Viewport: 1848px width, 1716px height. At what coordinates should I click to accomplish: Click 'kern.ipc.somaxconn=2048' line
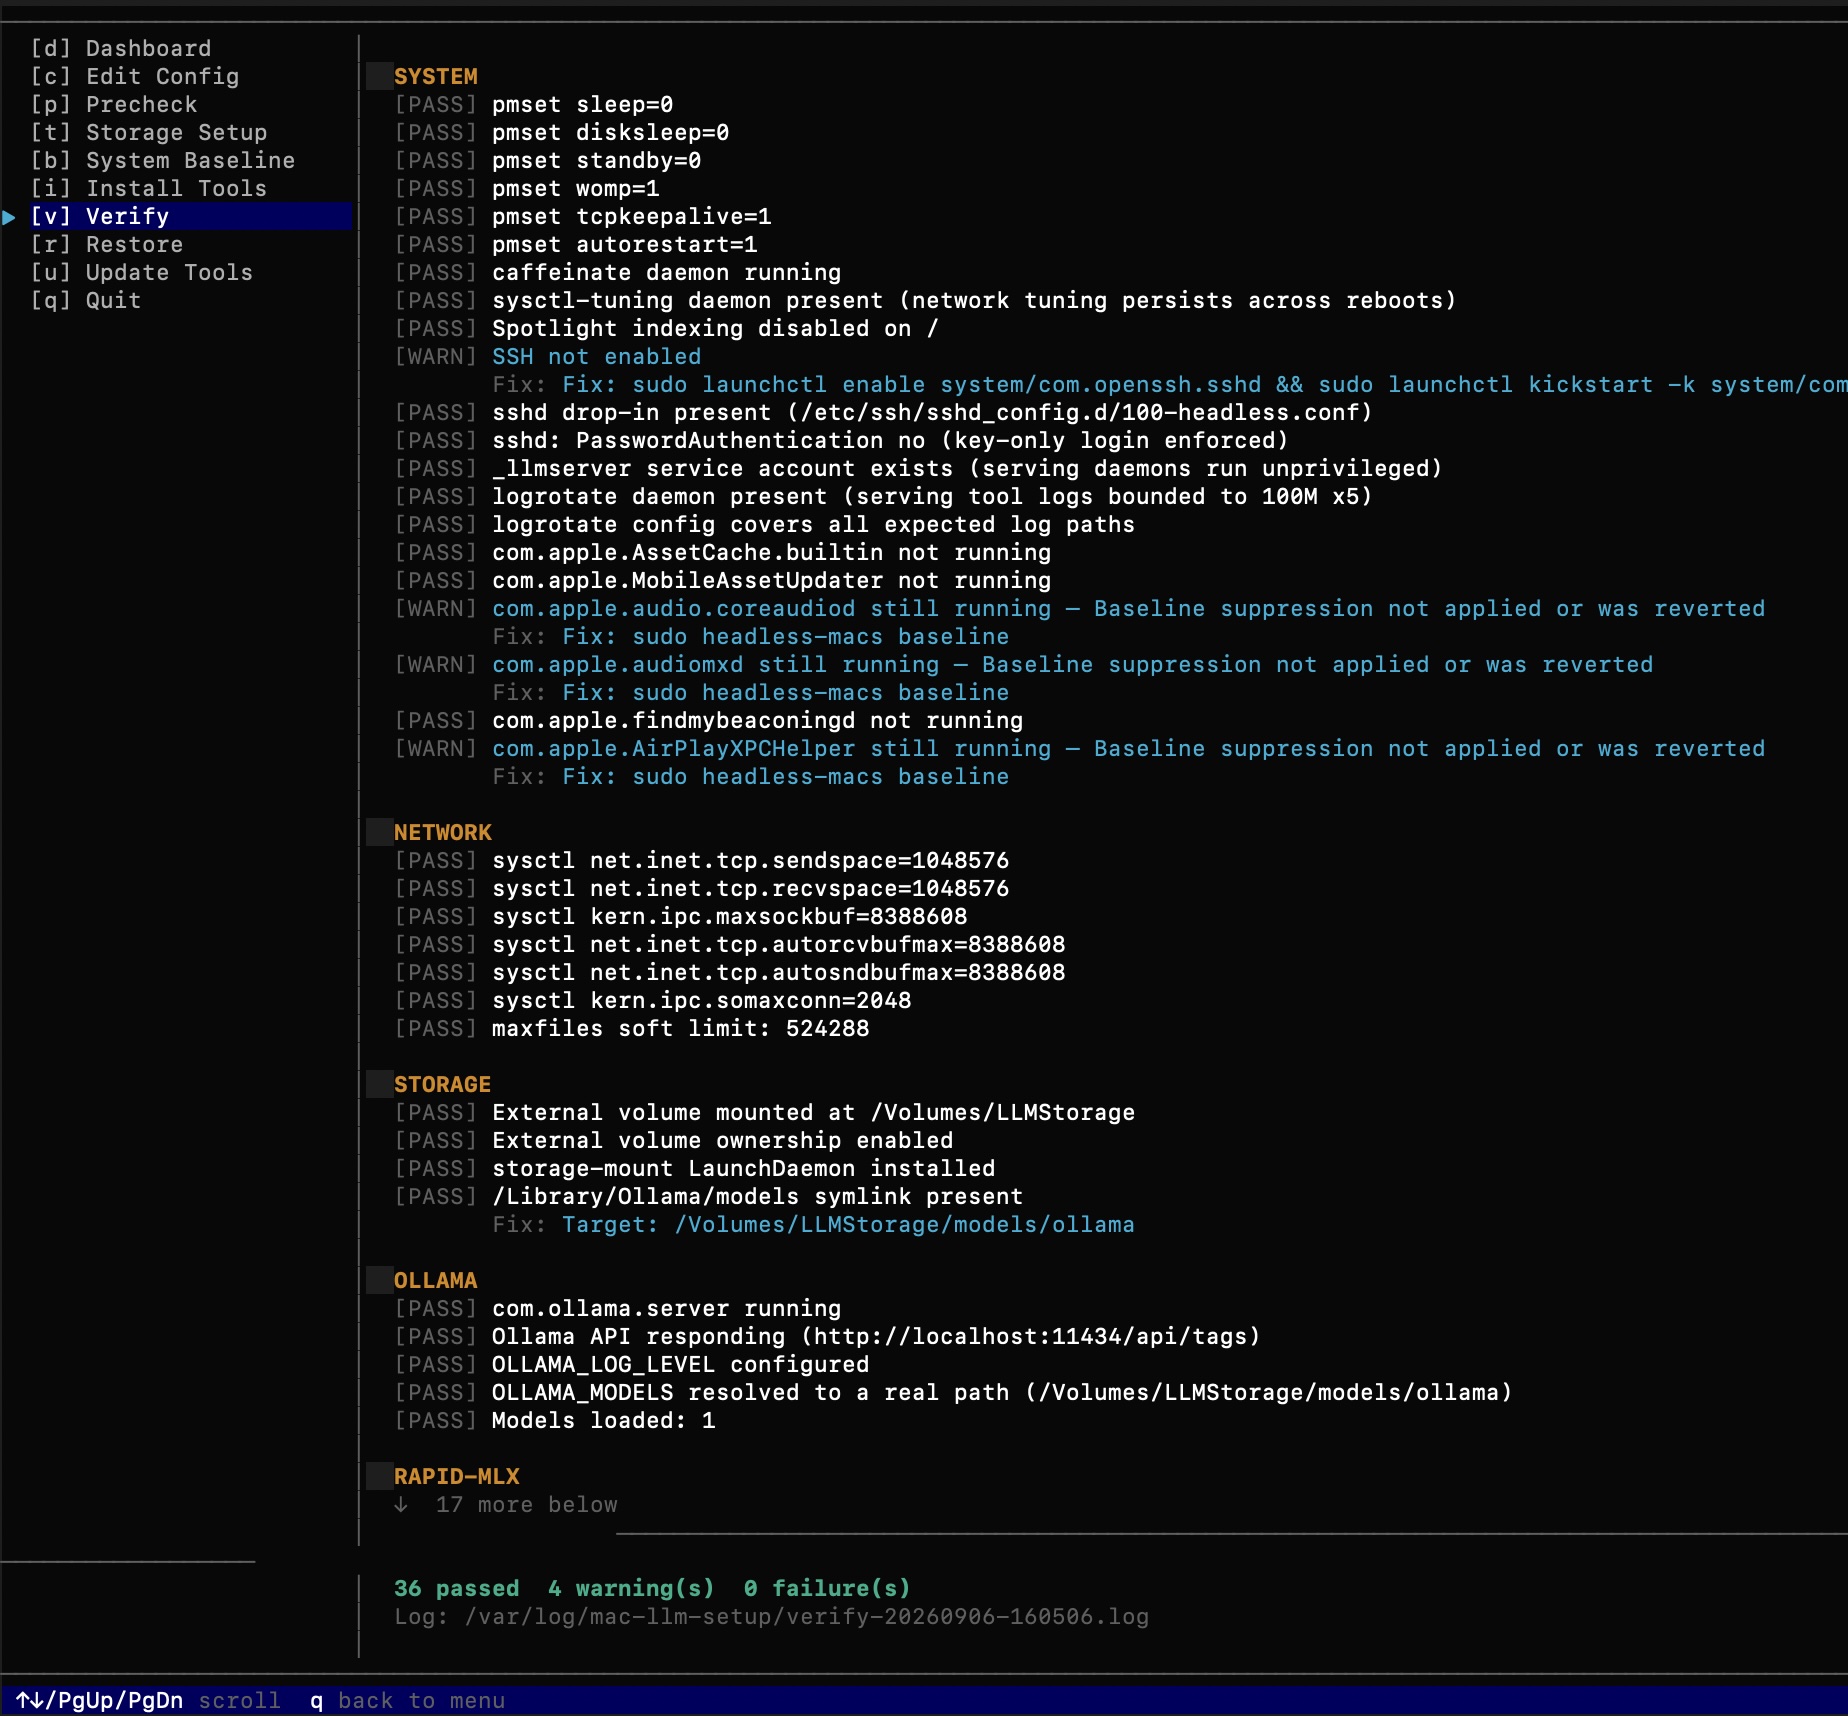point(653,1000)
